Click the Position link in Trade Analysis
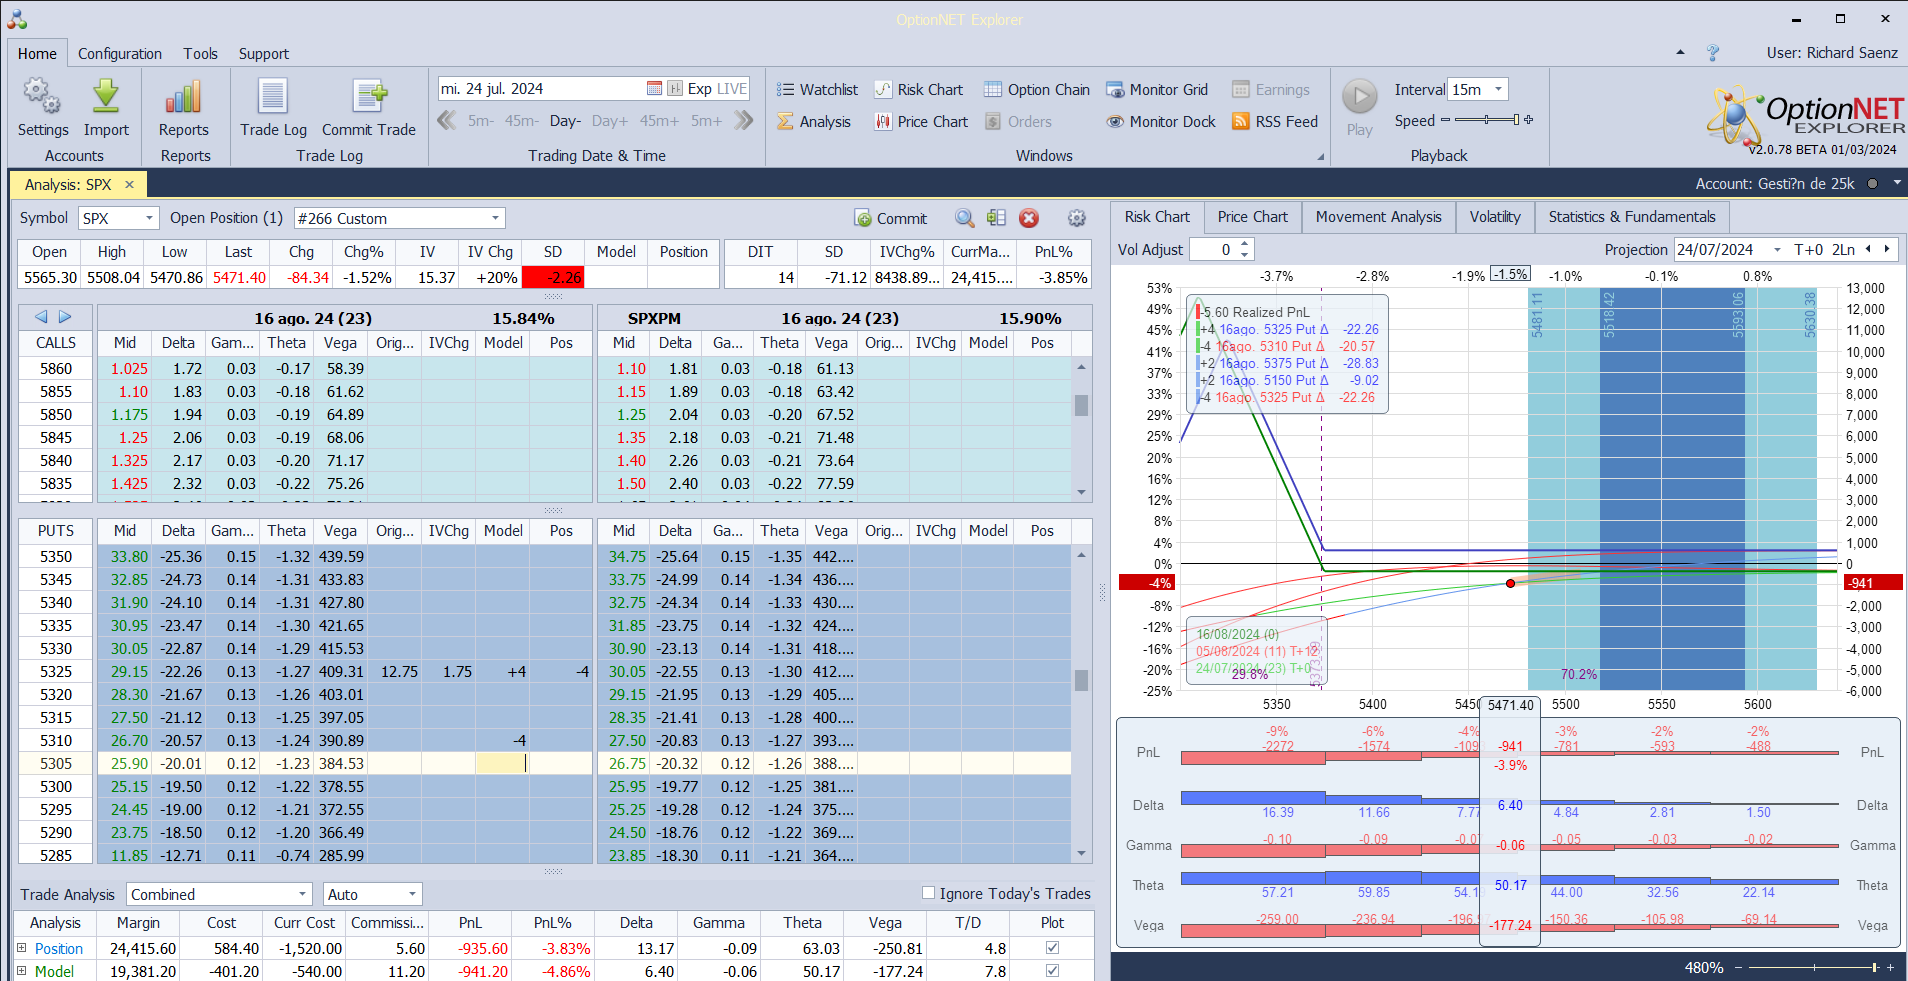Screen dimensions: 1908x981 59,948
